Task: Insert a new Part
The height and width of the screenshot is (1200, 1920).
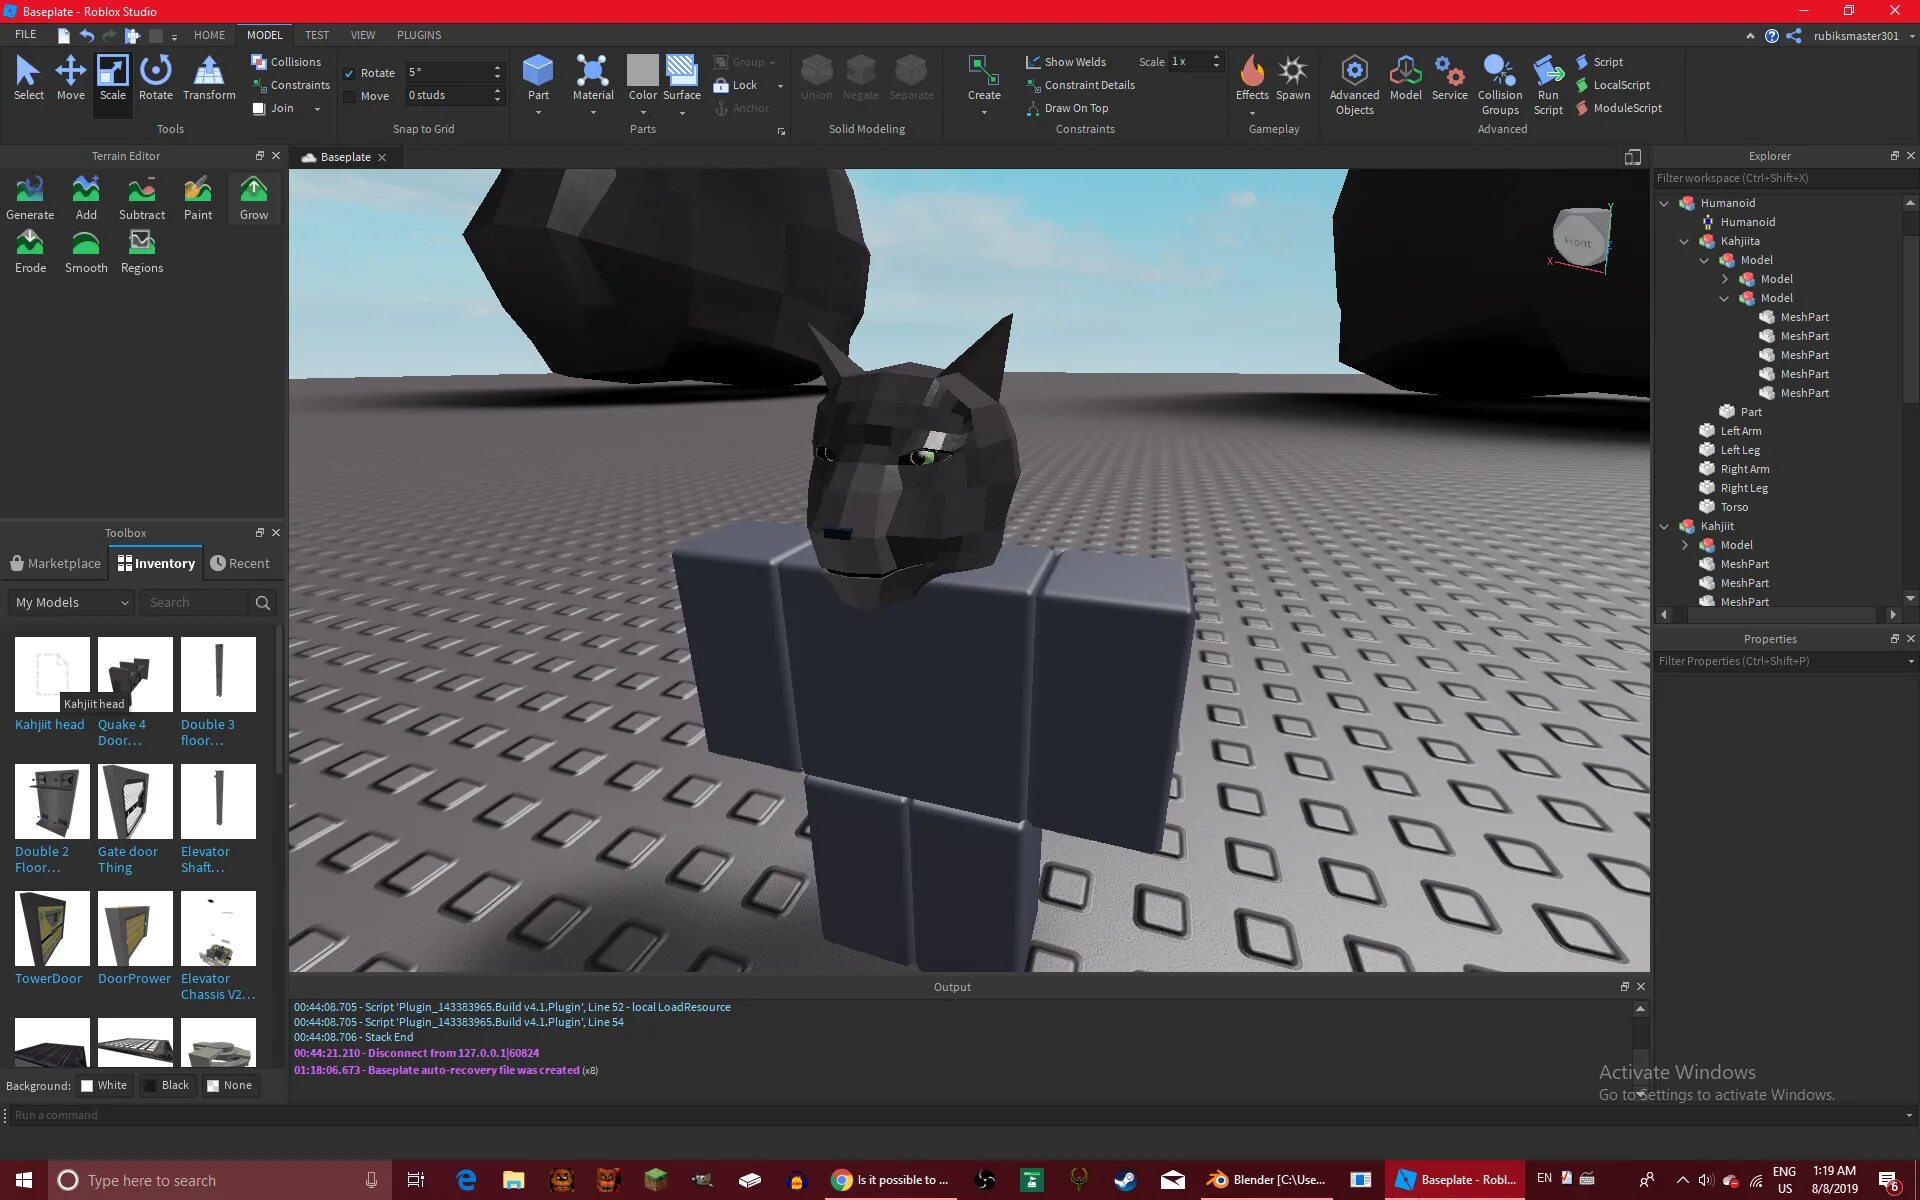Action: tap(538, 71)
